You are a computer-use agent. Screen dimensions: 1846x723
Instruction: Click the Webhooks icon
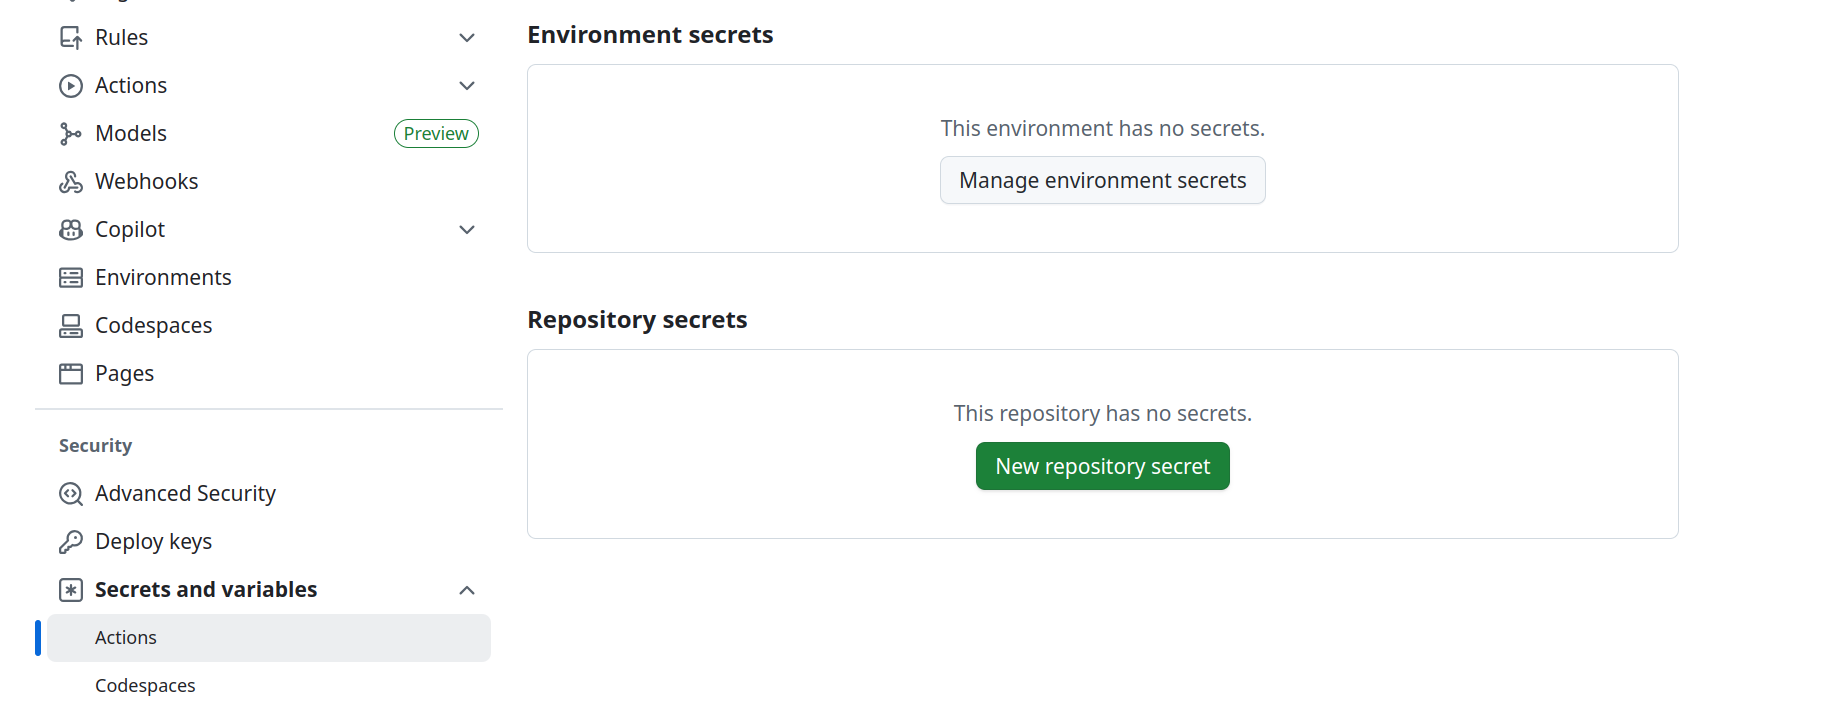[x=71, y=182]
